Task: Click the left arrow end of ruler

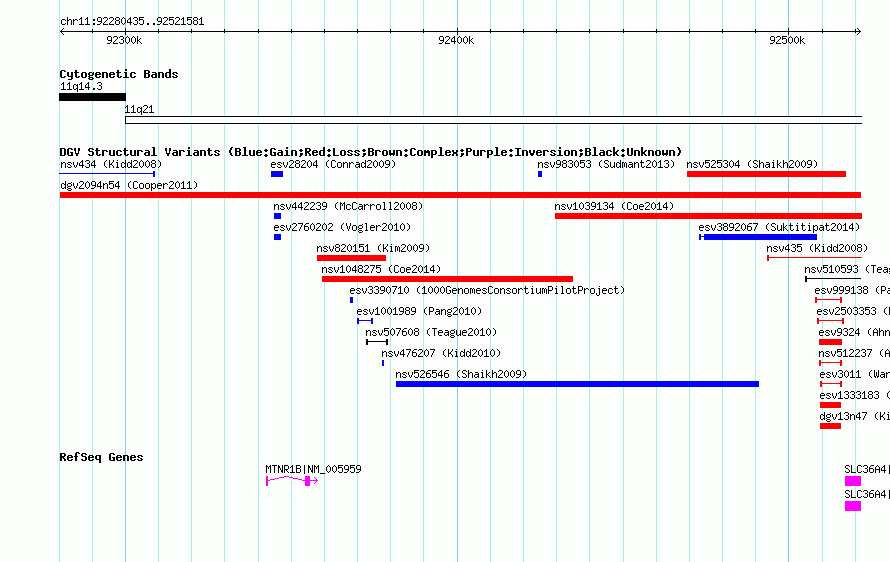Action: tap(62, 31)
